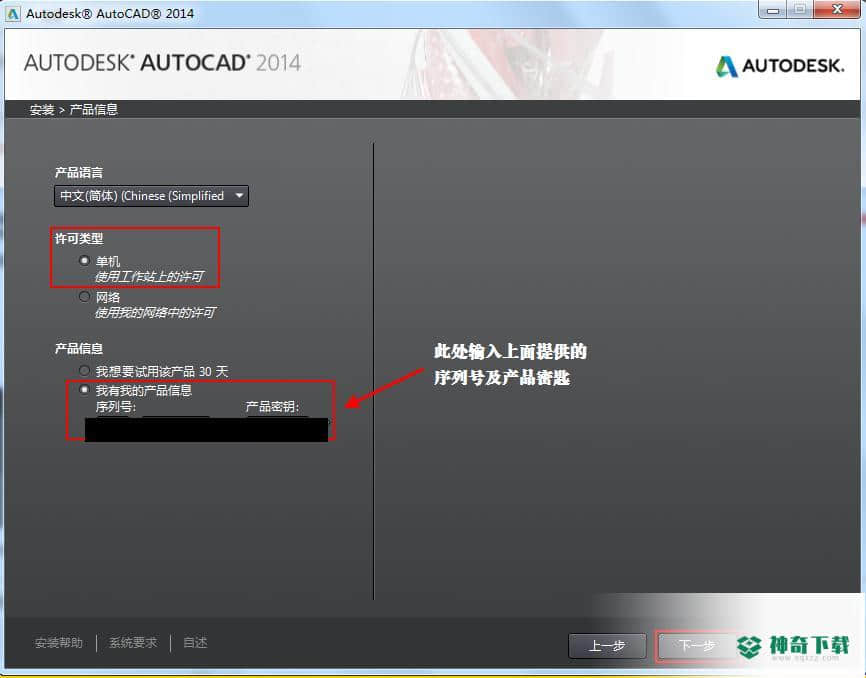The width and height of the screenshot is (866, 678).
Task: Minimize the AutoCAD installer window
Action: click(x=773, y=10)
